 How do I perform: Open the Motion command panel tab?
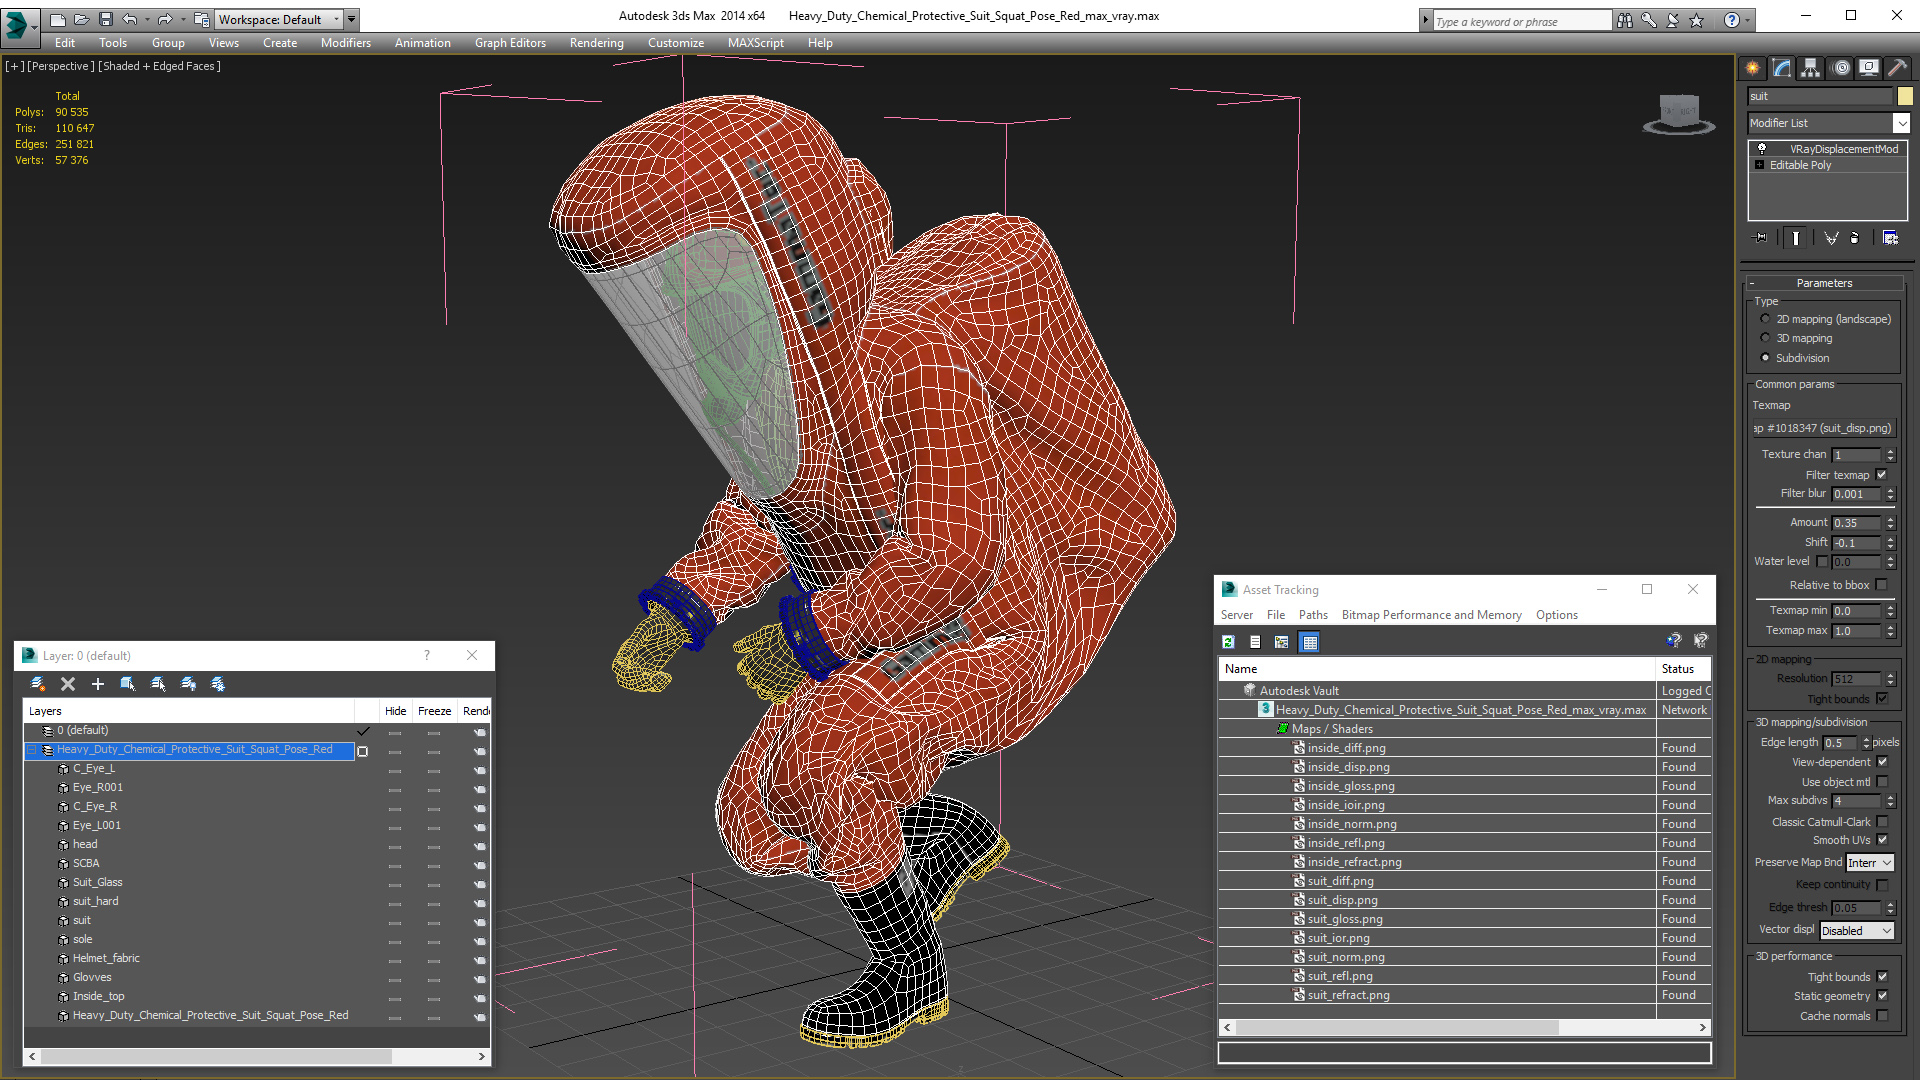(x=1841, y=68)
